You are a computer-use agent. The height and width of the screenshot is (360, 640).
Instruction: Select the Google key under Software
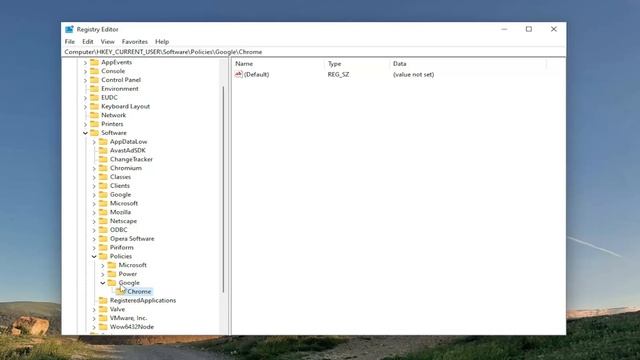tap(120, 195)
